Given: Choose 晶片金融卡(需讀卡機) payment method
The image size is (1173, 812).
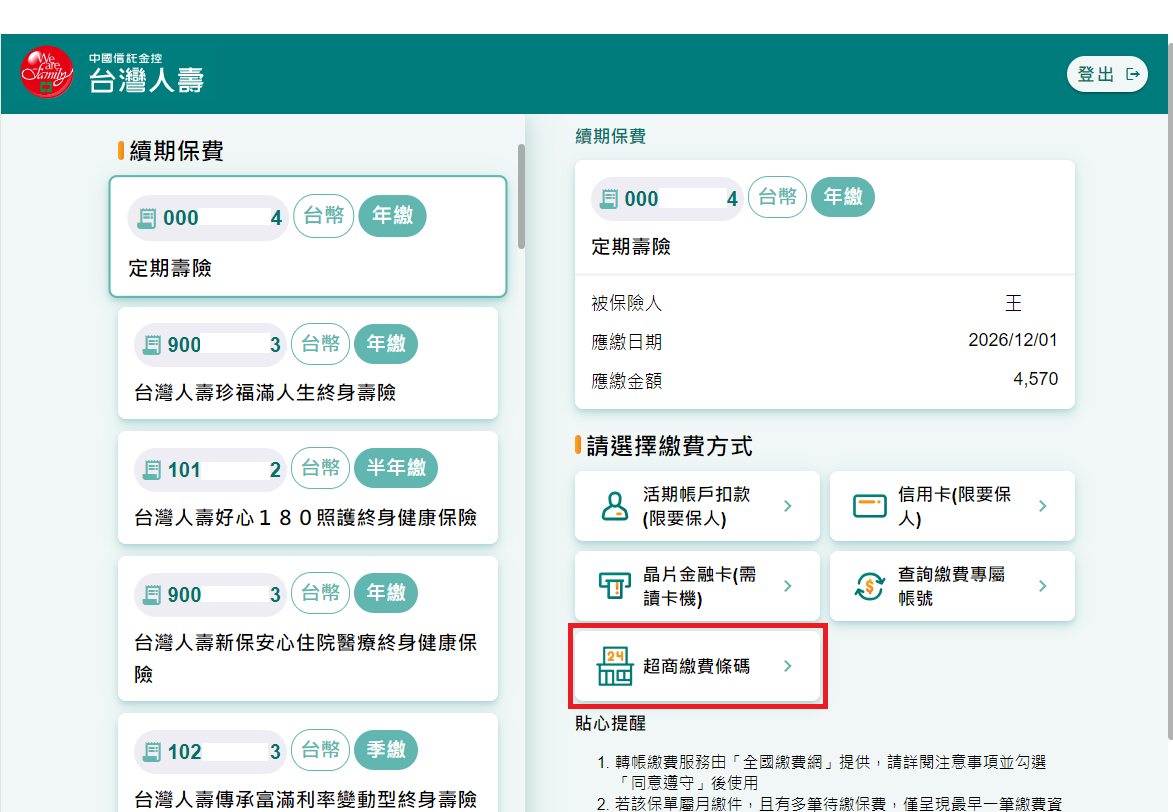Looking at the screenshot, I should tap(697, 586).
